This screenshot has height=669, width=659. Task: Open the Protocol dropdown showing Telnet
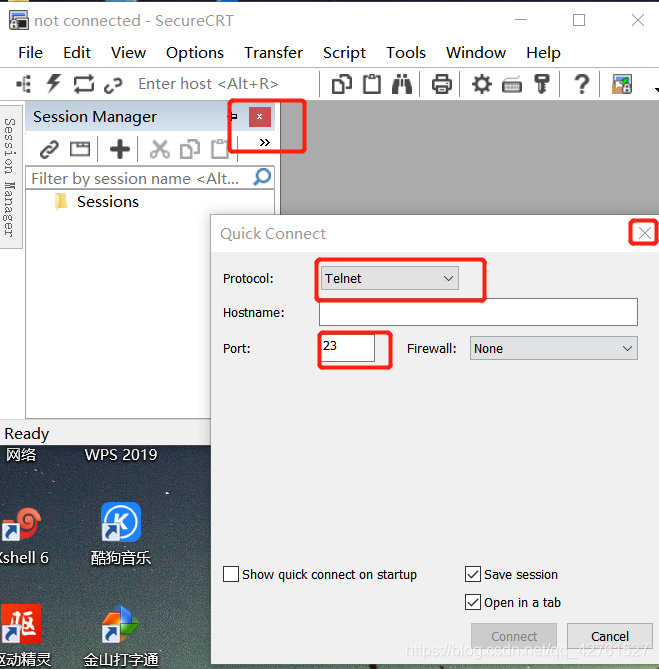(x=389, y=278)
